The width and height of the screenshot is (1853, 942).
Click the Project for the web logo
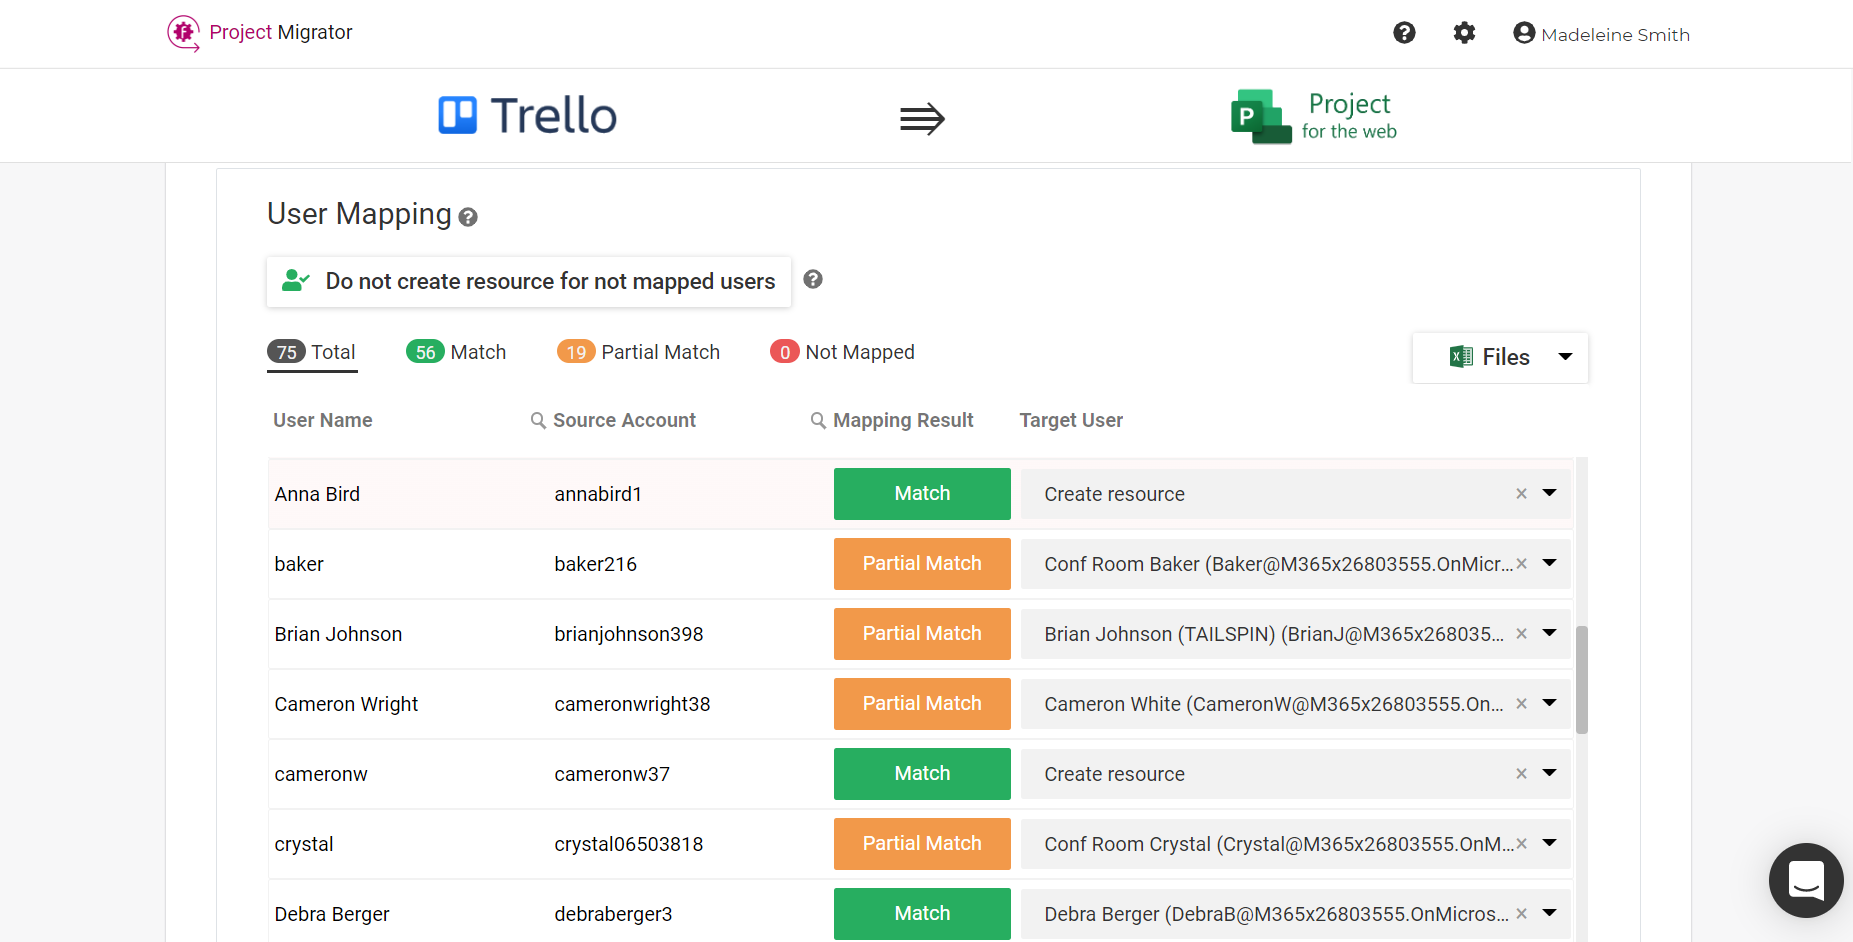point(1313,116)
